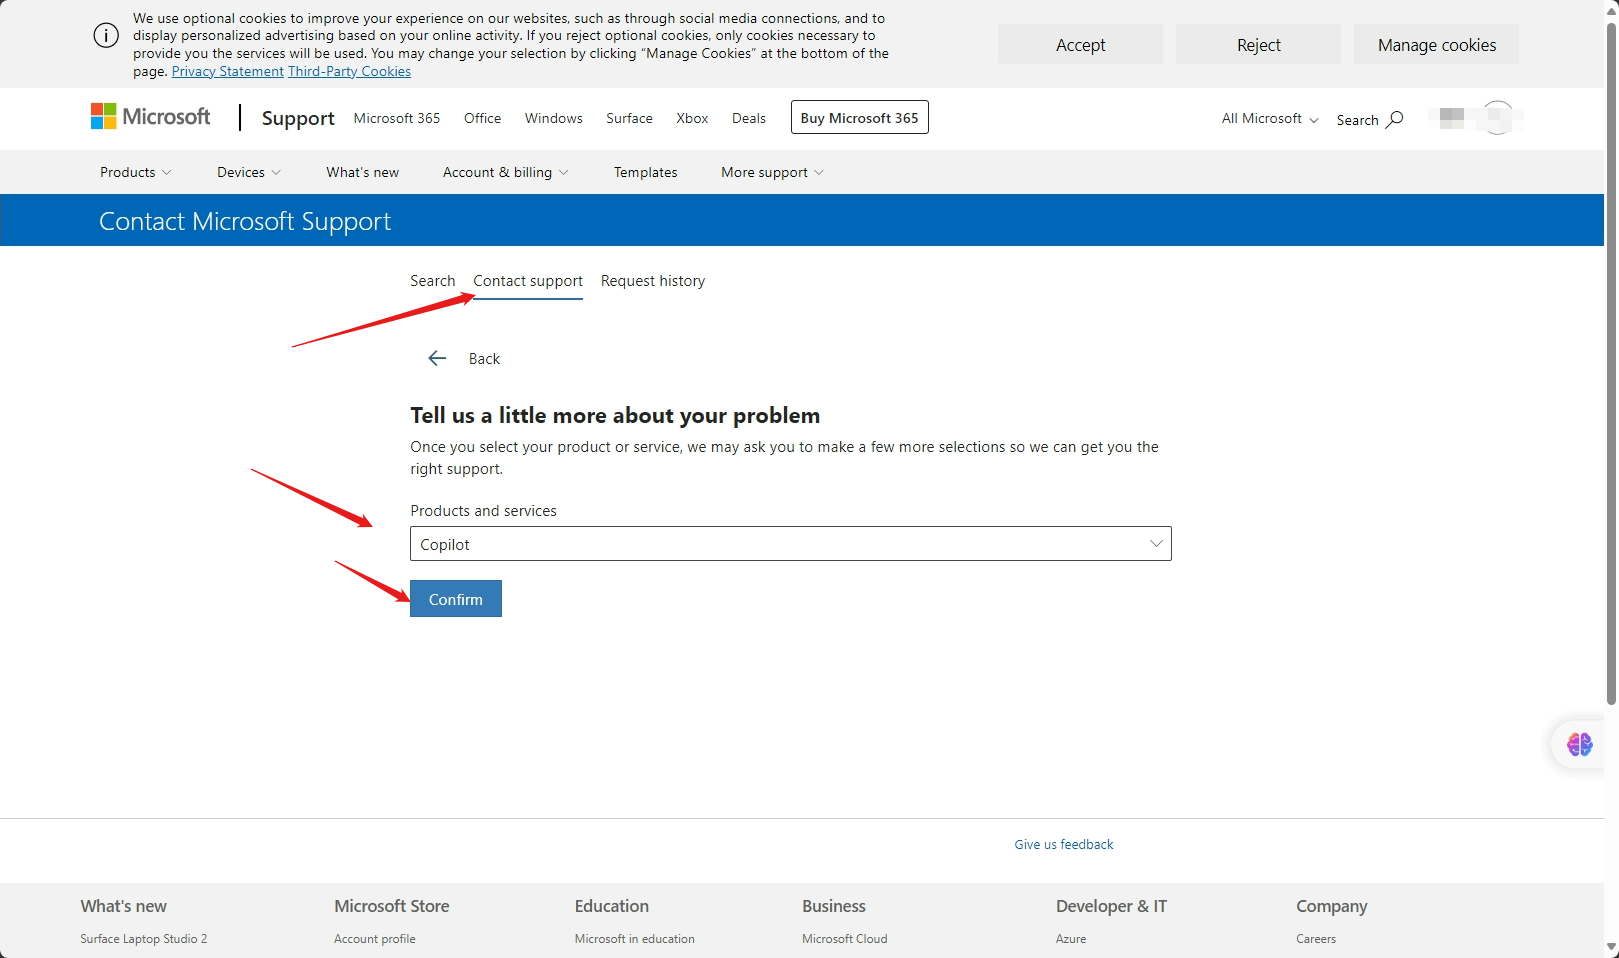1619x958 pixels.
Task: Click the Education footer heading
Action: [x=612, y=906]
